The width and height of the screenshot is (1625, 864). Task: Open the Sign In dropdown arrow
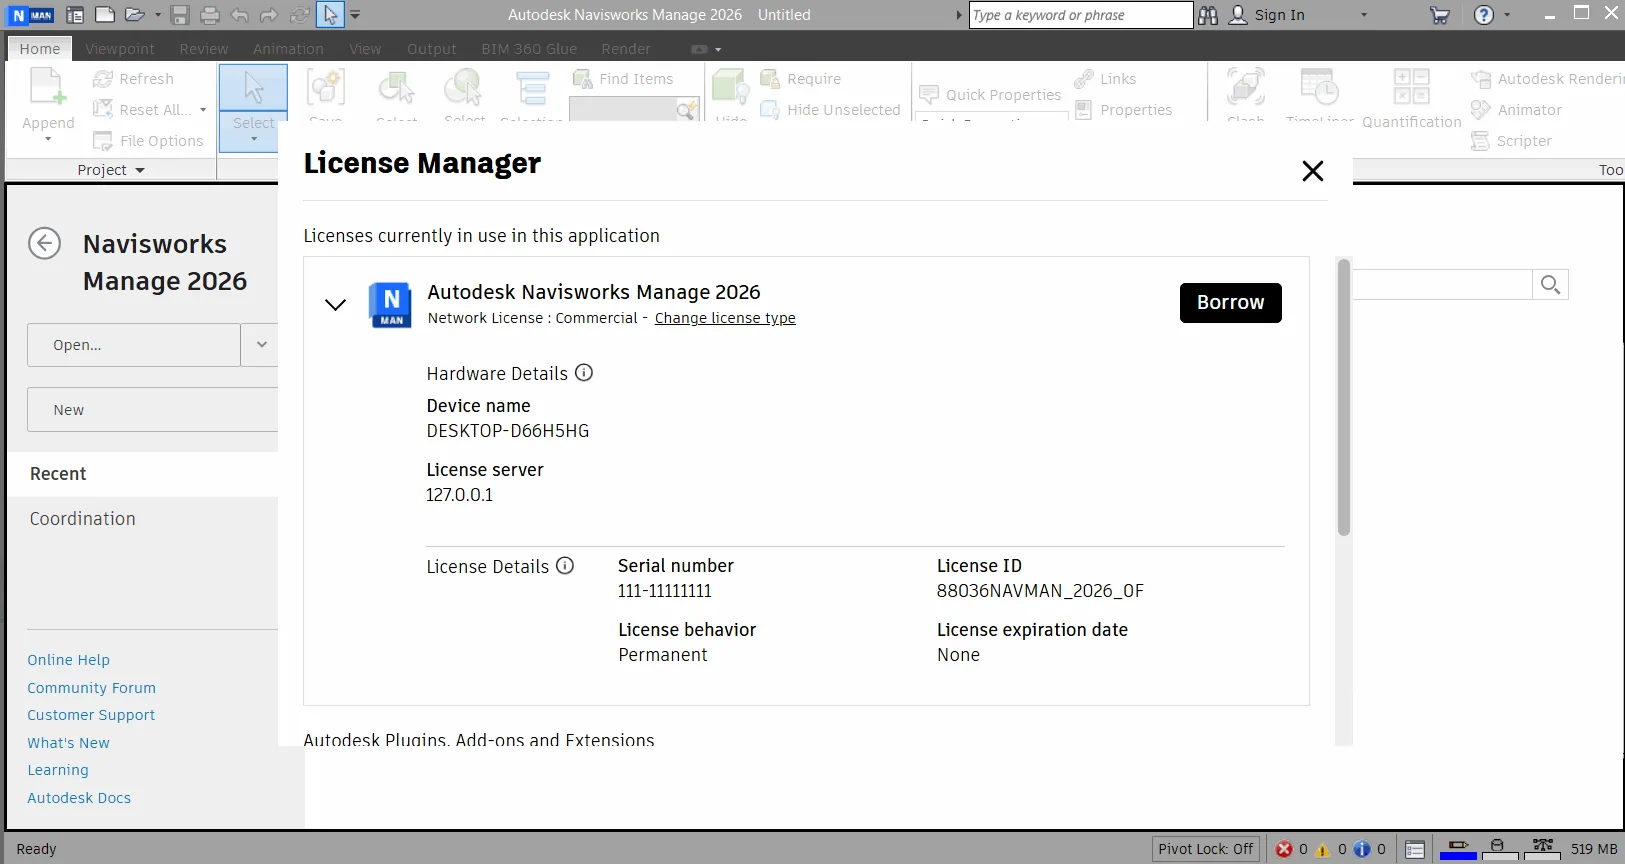(x=1364, y=15)
